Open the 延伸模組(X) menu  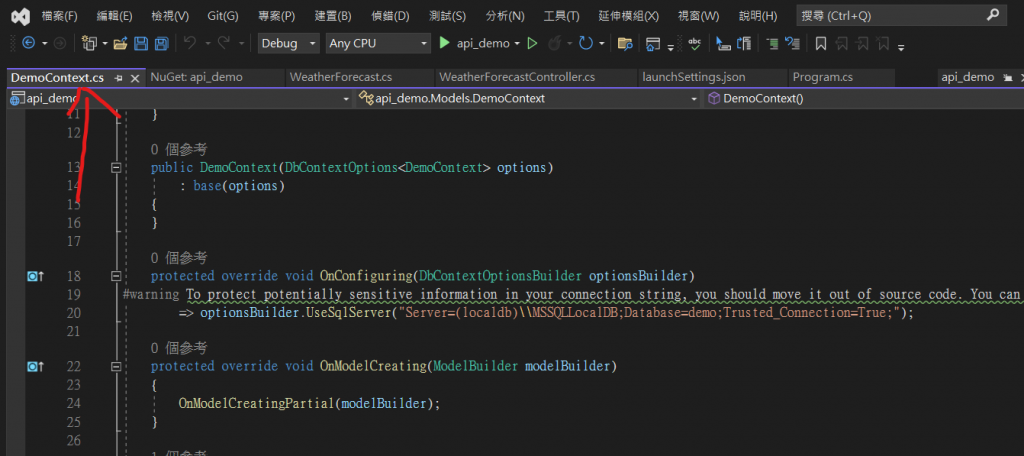(x=628, y=16)
